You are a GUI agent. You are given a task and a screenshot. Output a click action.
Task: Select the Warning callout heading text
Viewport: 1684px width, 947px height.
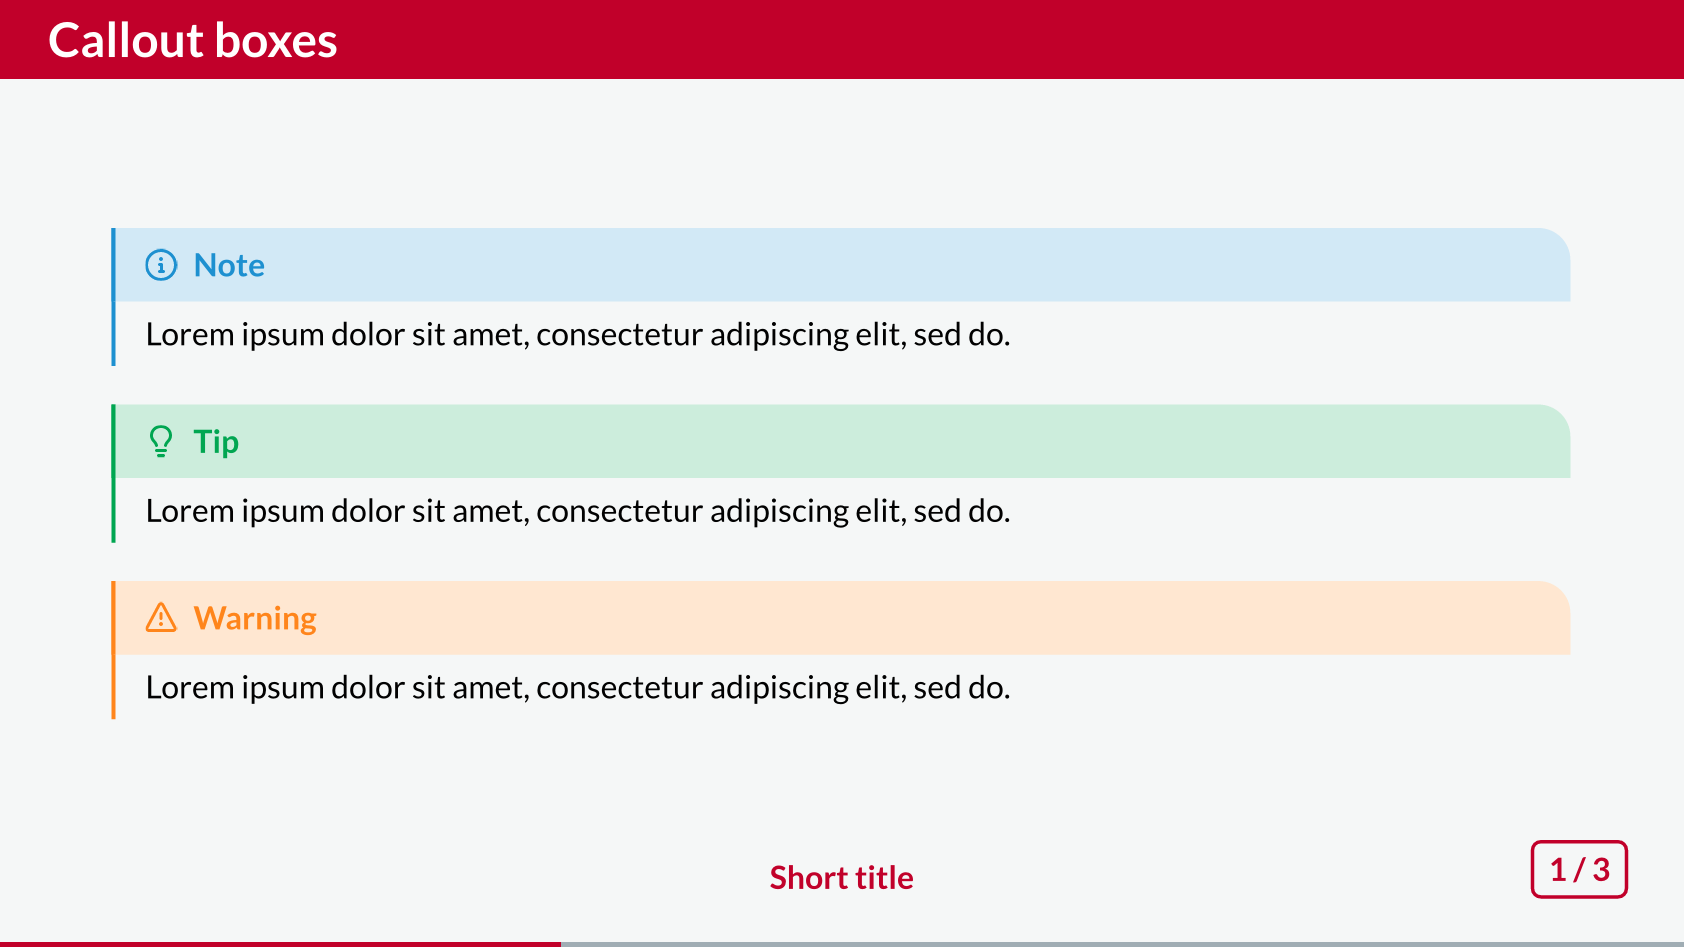point(255,619)
